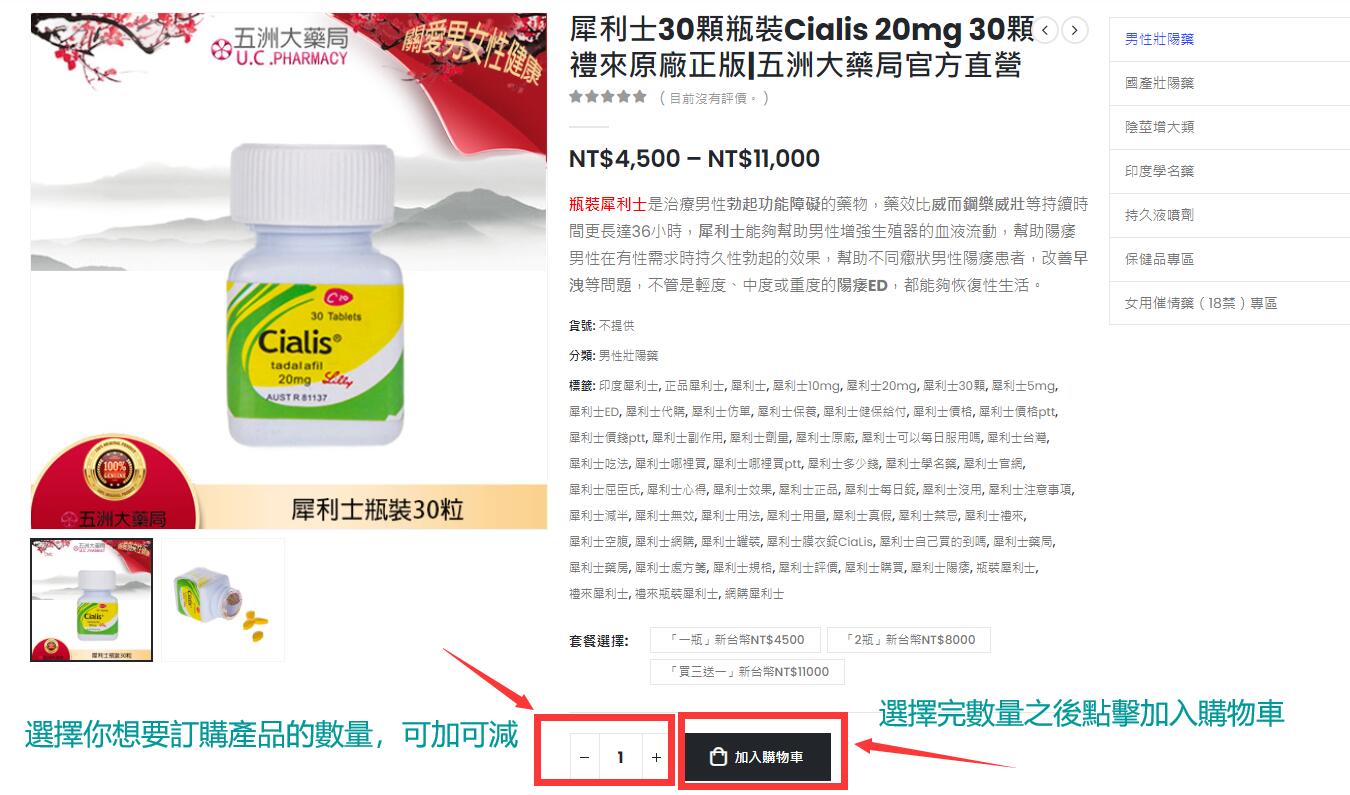
Task: Open the 男性壯陽藥 category link under 分類
Action: click(628, 356)
